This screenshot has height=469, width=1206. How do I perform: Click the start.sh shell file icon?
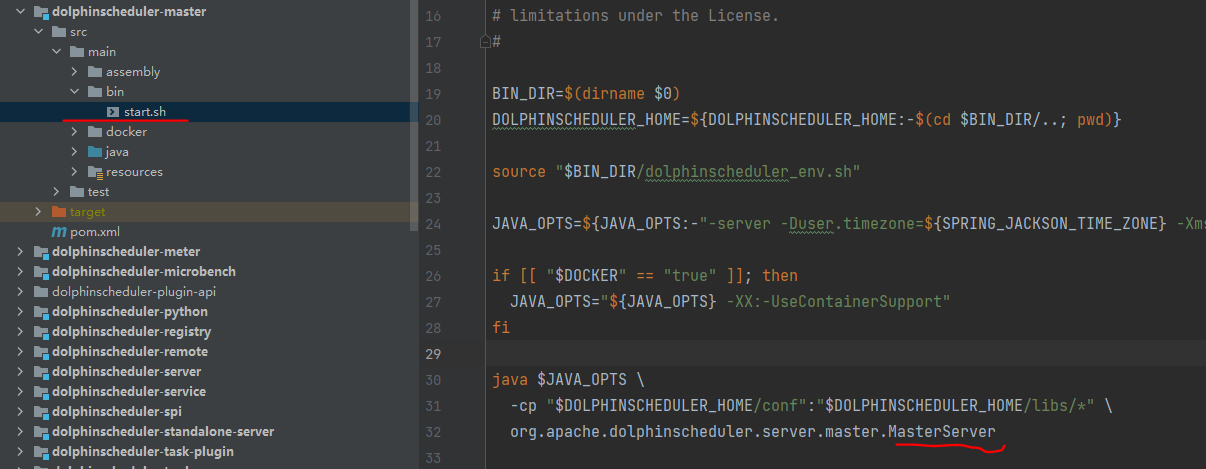(113, 112)
